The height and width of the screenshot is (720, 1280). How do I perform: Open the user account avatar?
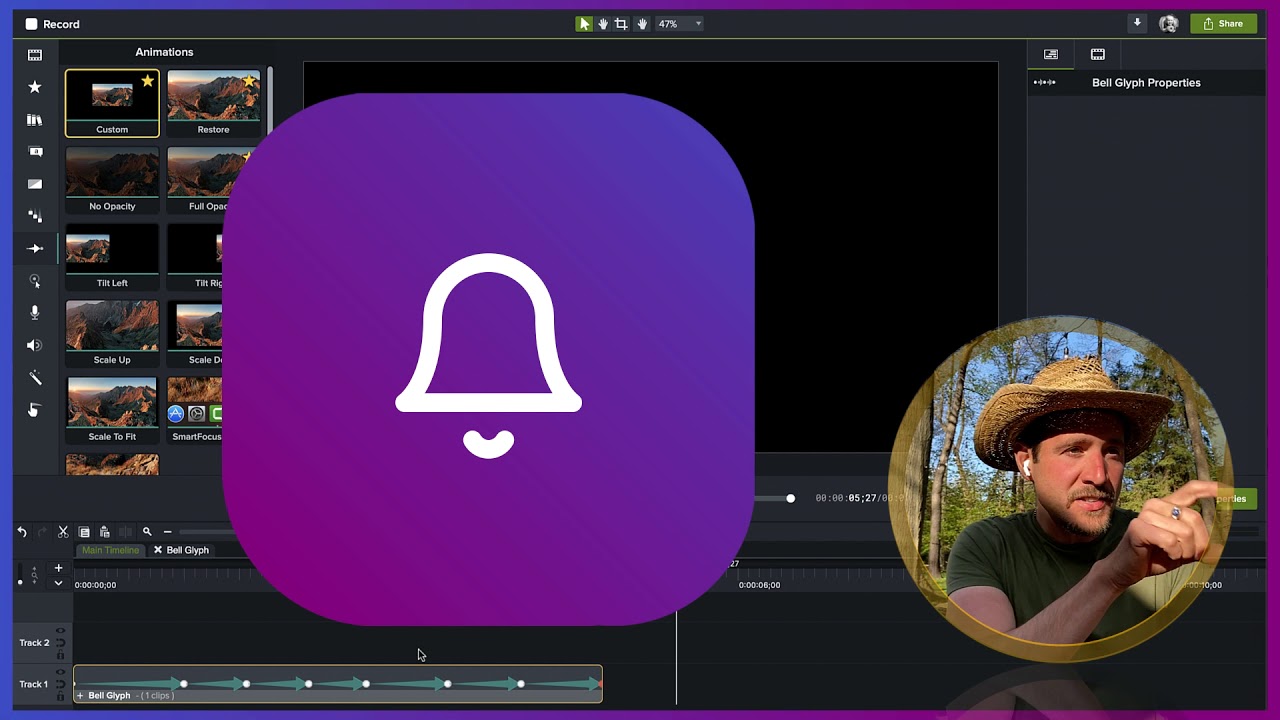[x=1168, y=24]
